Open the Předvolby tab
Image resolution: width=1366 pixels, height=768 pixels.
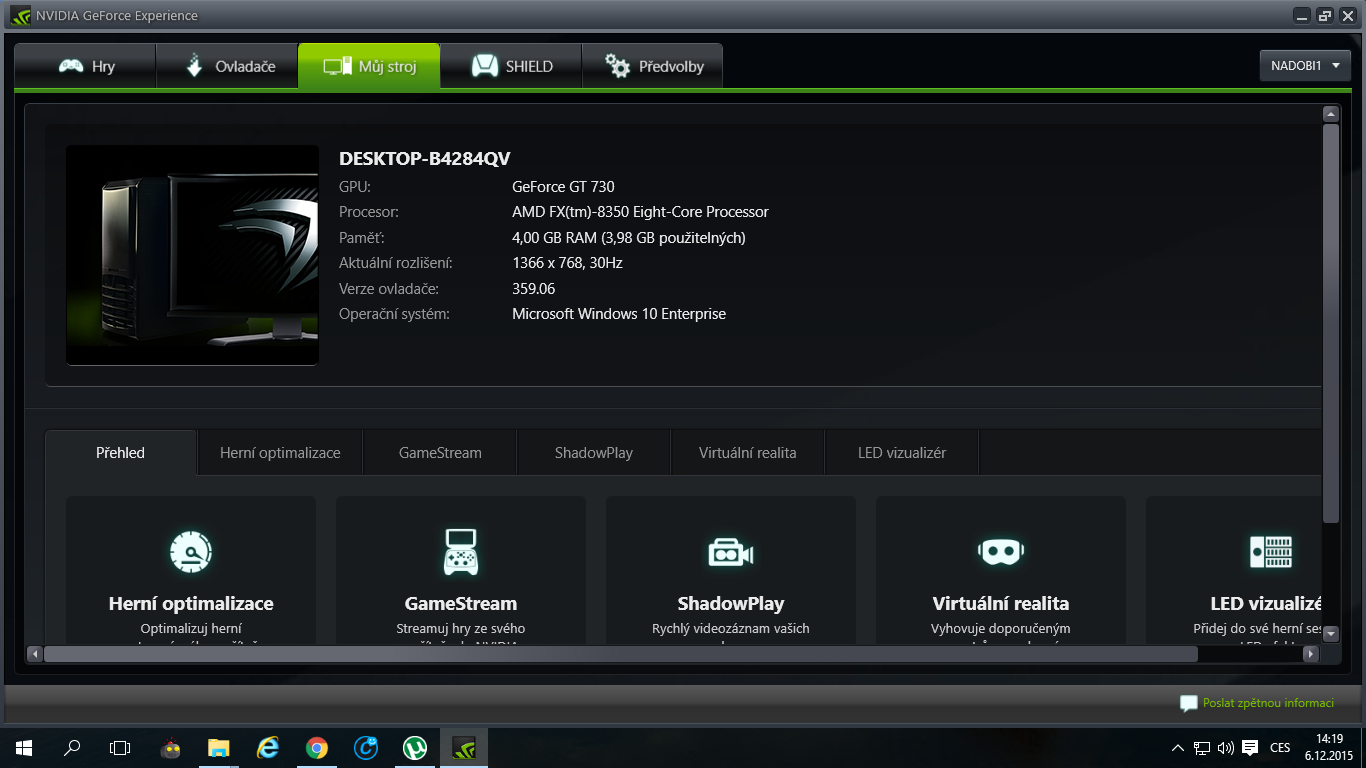(x=654, y=67)
